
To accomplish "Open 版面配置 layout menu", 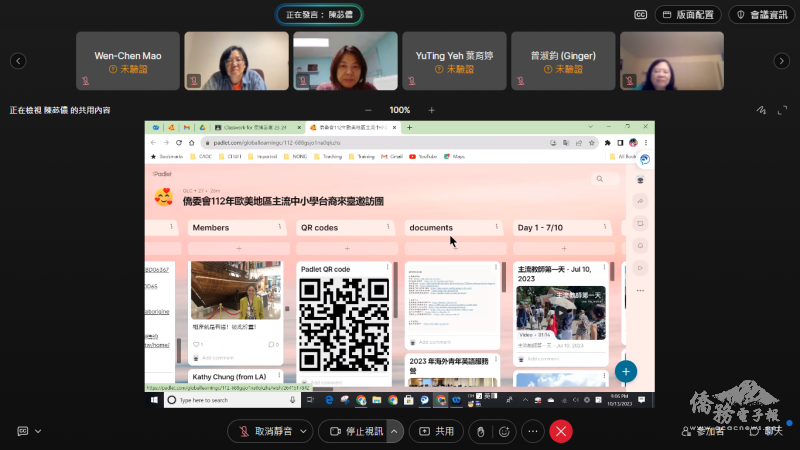I will 688,15.
